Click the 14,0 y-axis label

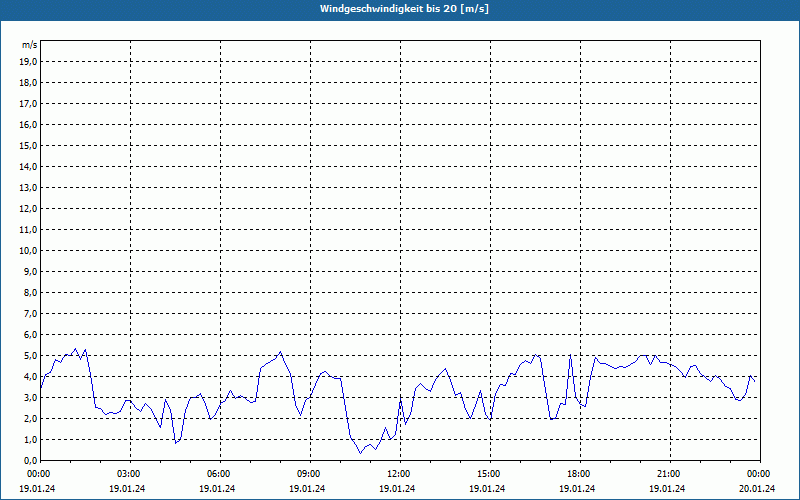29,166
